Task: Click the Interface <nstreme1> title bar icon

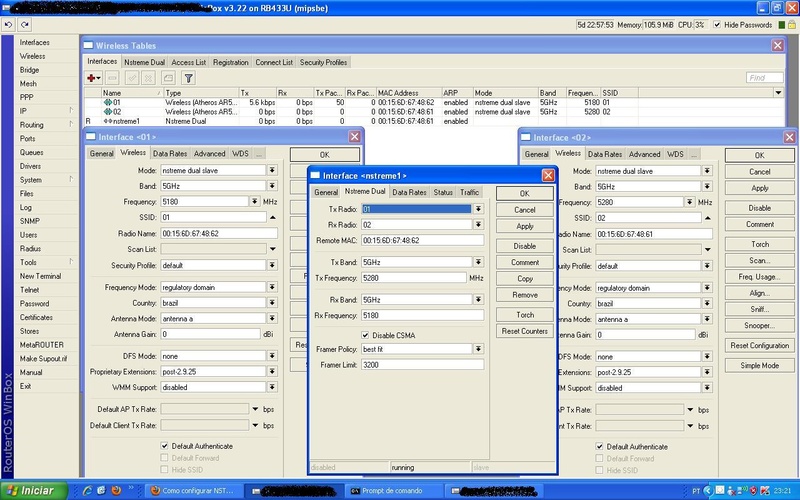Action: click(315, 176)
